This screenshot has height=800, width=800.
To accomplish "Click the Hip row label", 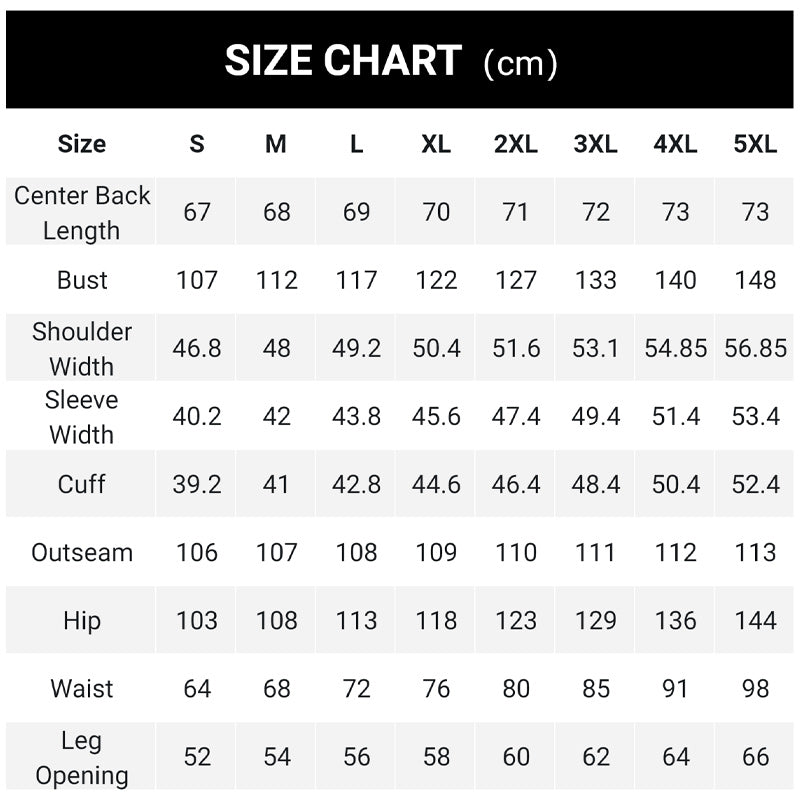I will click(82, 620).
